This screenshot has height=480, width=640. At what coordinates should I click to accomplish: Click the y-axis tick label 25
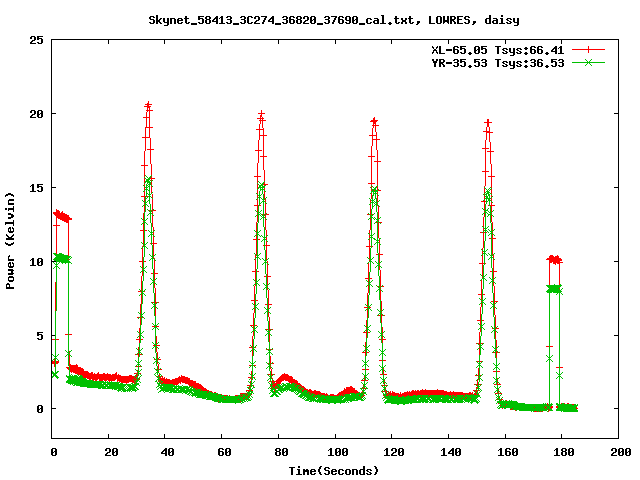[x=36, y=40]
